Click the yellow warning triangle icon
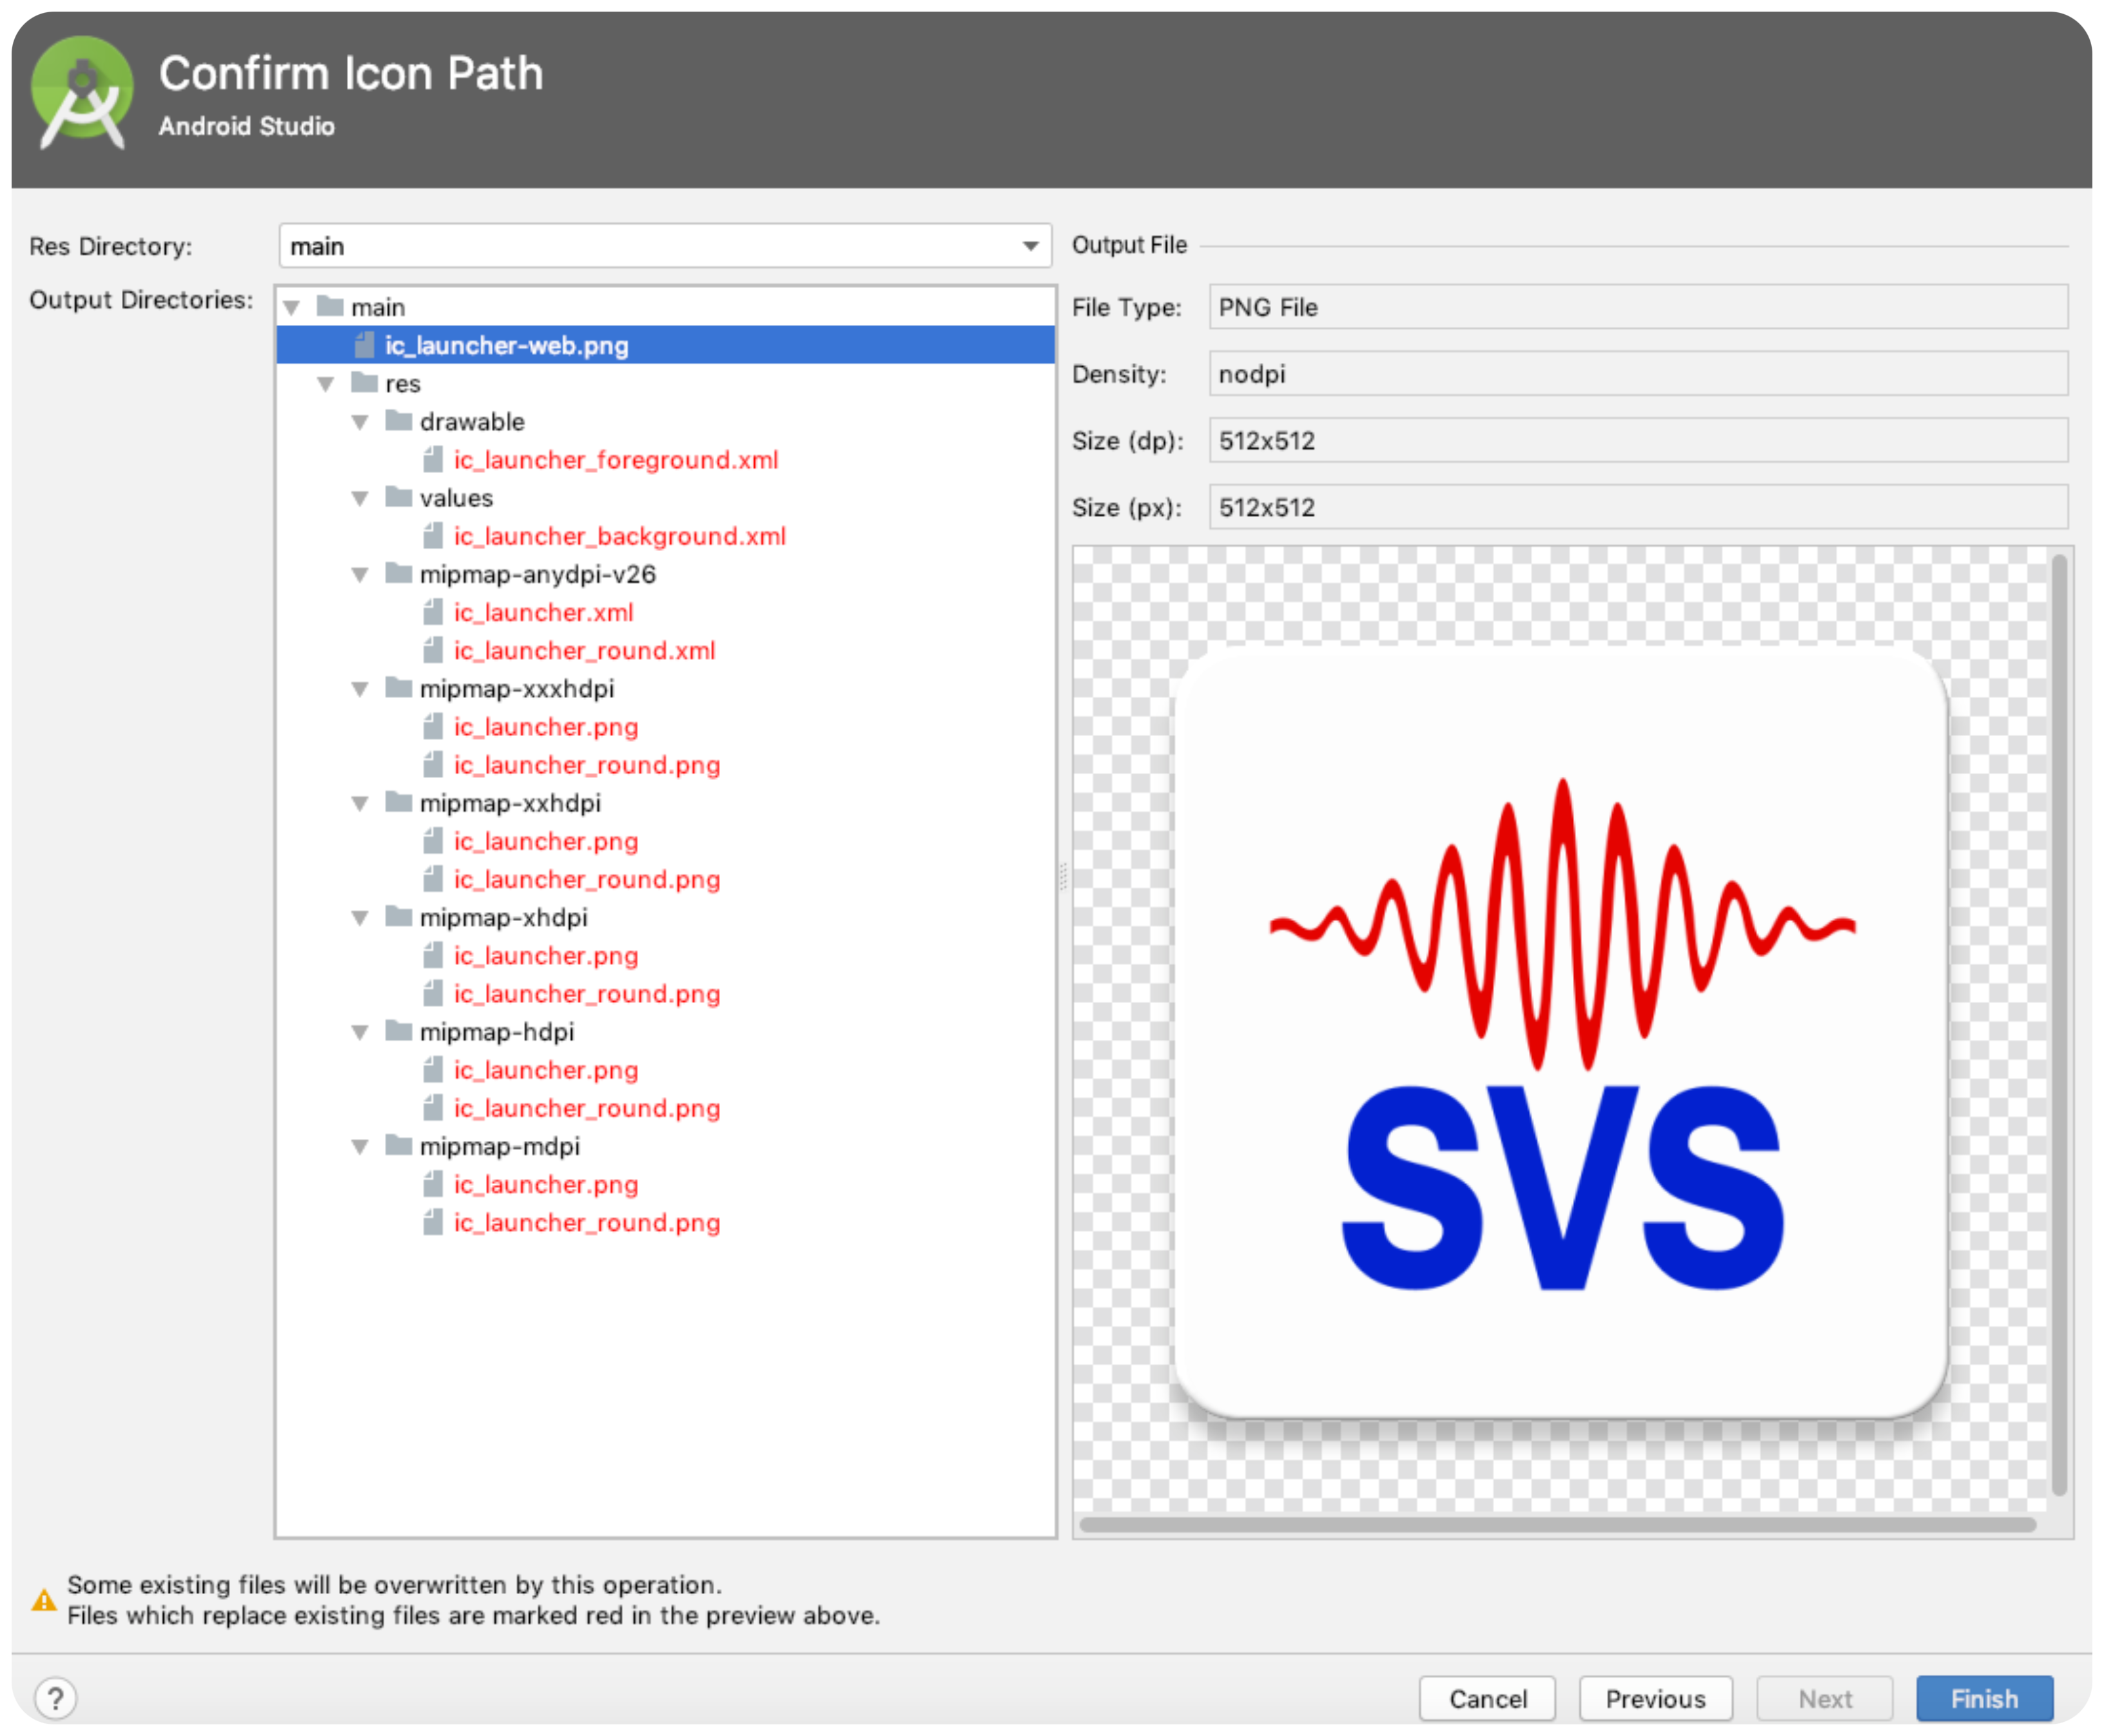Screen dimensions: 2104x1736 (44, 1600)
